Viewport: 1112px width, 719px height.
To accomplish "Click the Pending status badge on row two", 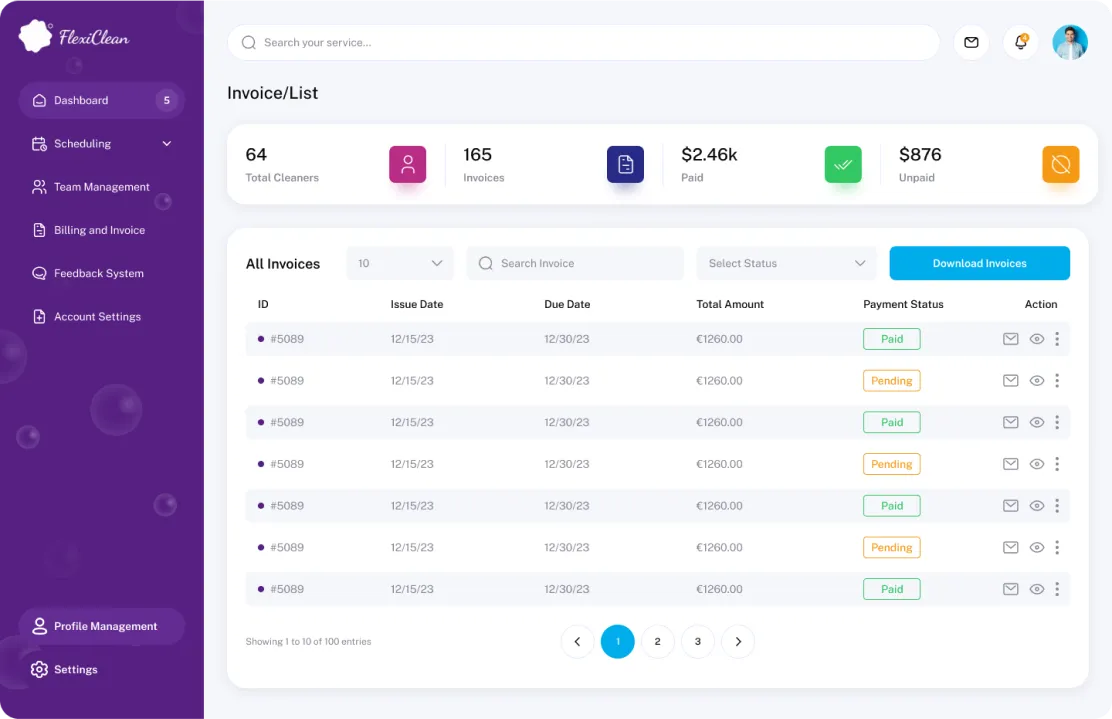I will coord(891,380).
